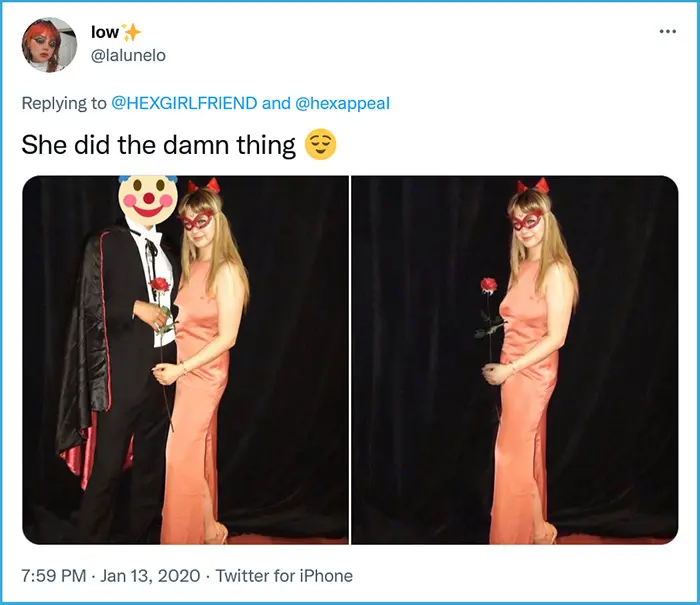Open the @HEXGIRLFRIEND mention
The height and width of the screenshot is (605, 700).
pos(184,103)
